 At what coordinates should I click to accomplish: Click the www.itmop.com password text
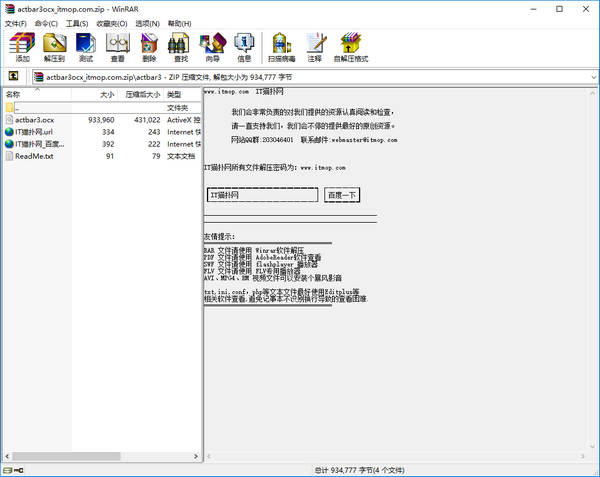click(x=323, y=168)
